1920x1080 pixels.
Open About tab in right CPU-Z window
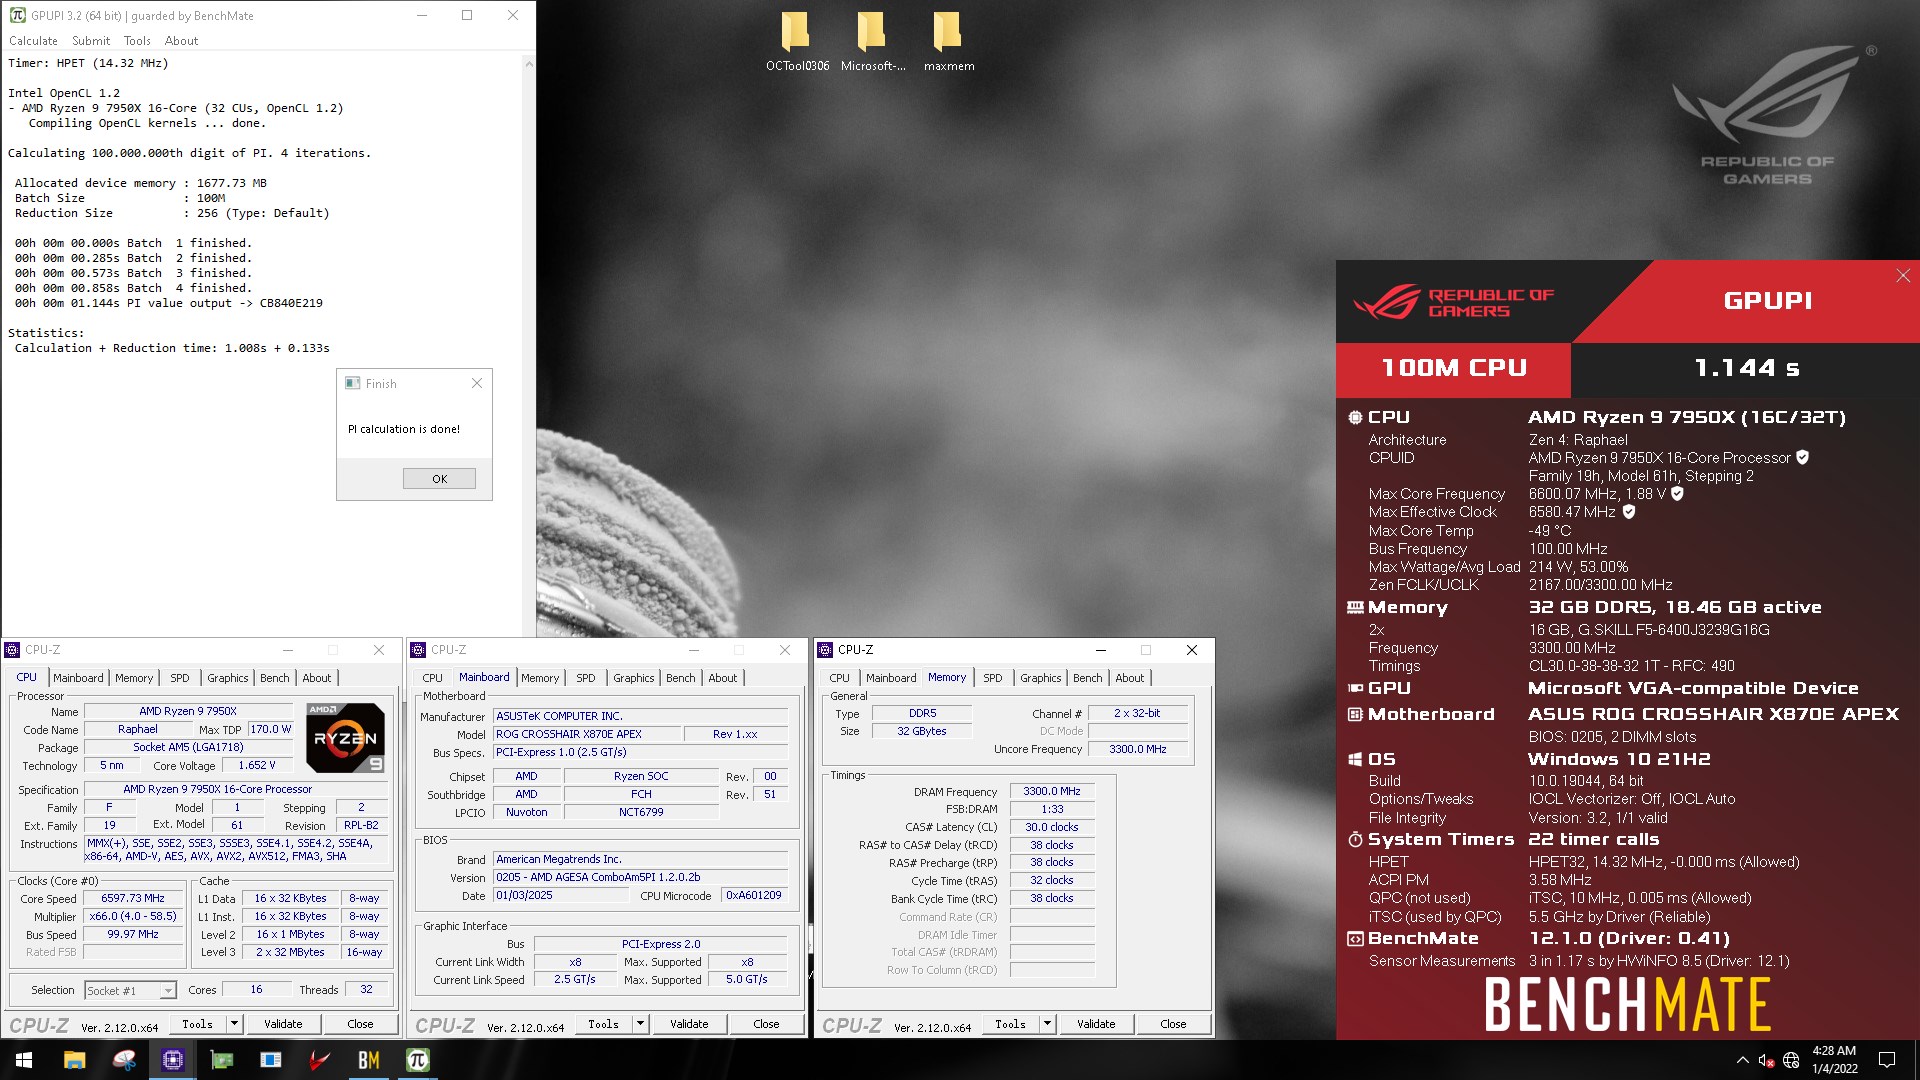point(1130,678)
